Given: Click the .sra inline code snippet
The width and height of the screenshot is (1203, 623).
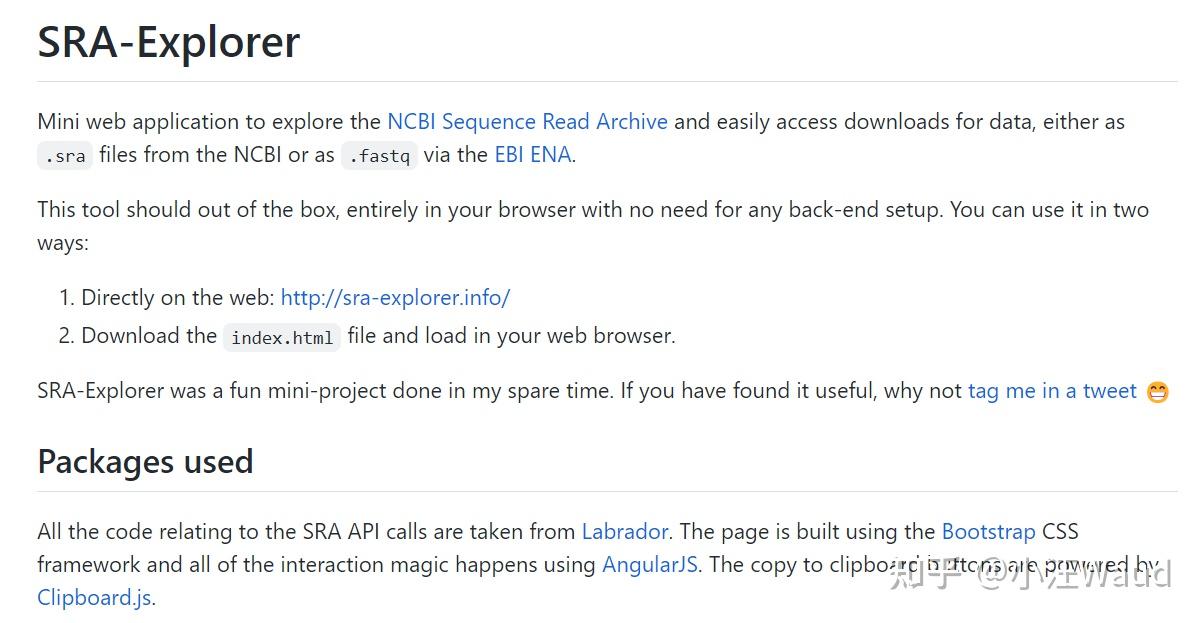Looking at the screenshot, I should pos(65,156).
